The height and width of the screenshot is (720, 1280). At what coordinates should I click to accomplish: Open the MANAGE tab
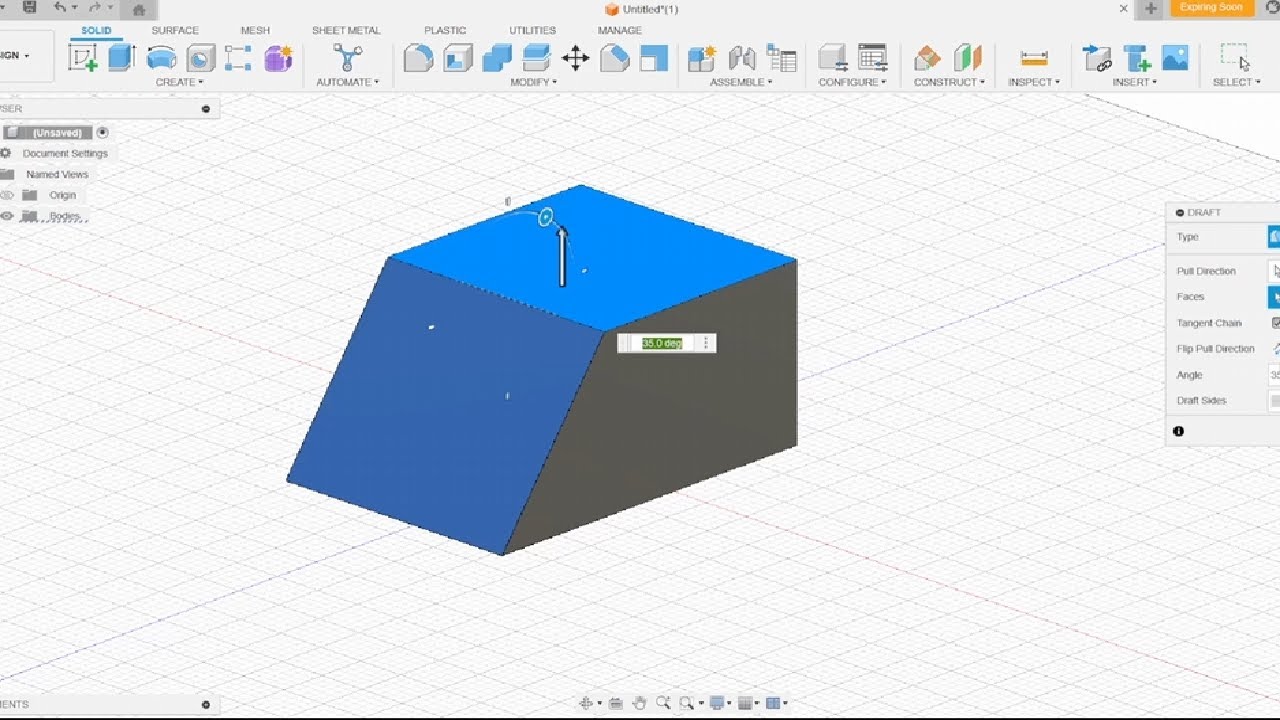[620, 30]
